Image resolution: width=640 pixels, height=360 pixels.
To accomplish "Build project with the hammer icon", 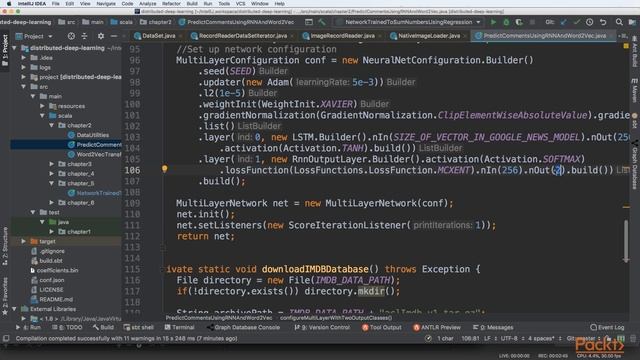I will 322,22.
